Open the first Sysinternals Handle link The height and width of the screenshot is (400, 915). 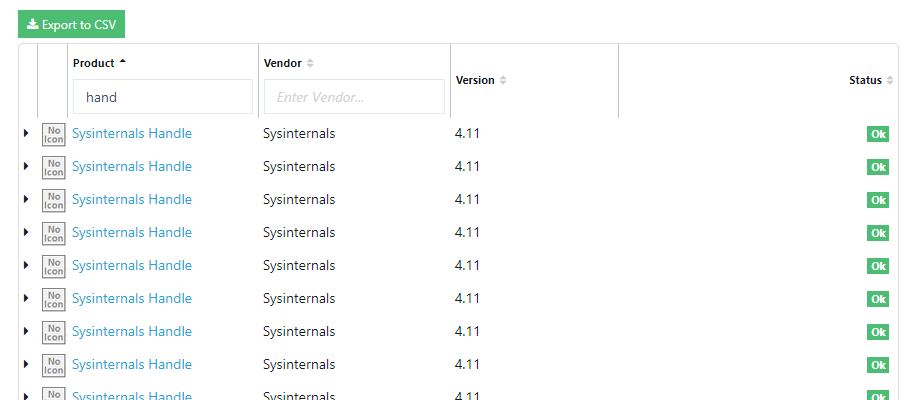(x=132, y=134)
